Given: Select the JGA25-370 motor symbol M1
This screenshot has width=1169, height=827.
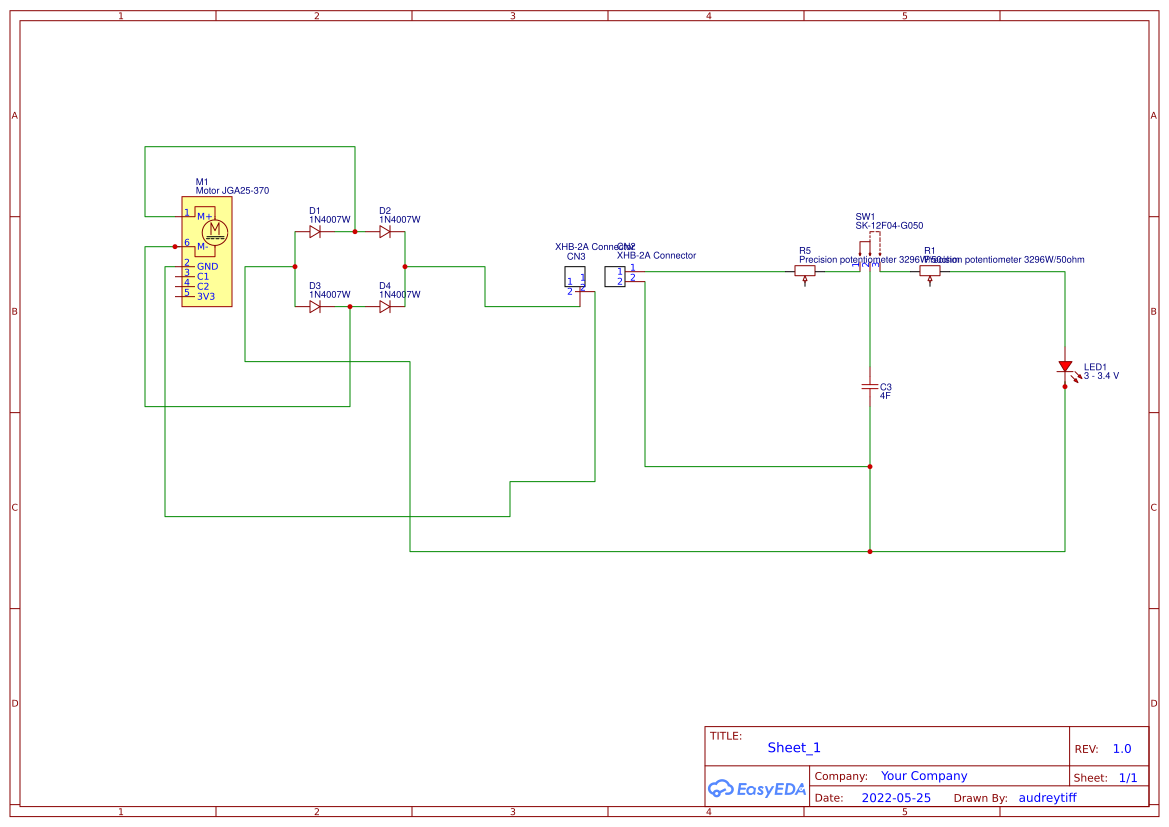Looking at the screenshot, I should 206,250.
